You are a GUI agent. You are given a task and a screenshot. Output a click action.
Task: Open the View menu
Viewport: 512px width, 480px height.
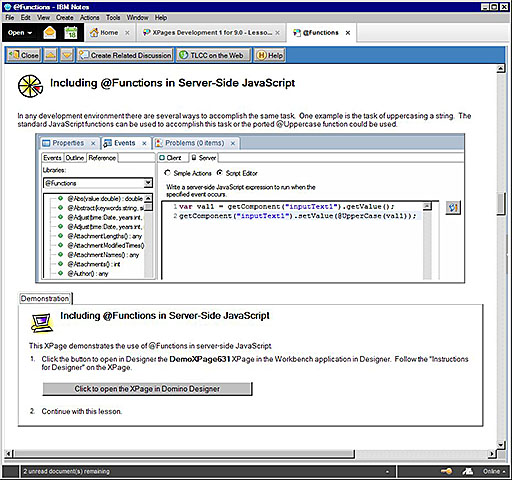(x=43, y=18)
